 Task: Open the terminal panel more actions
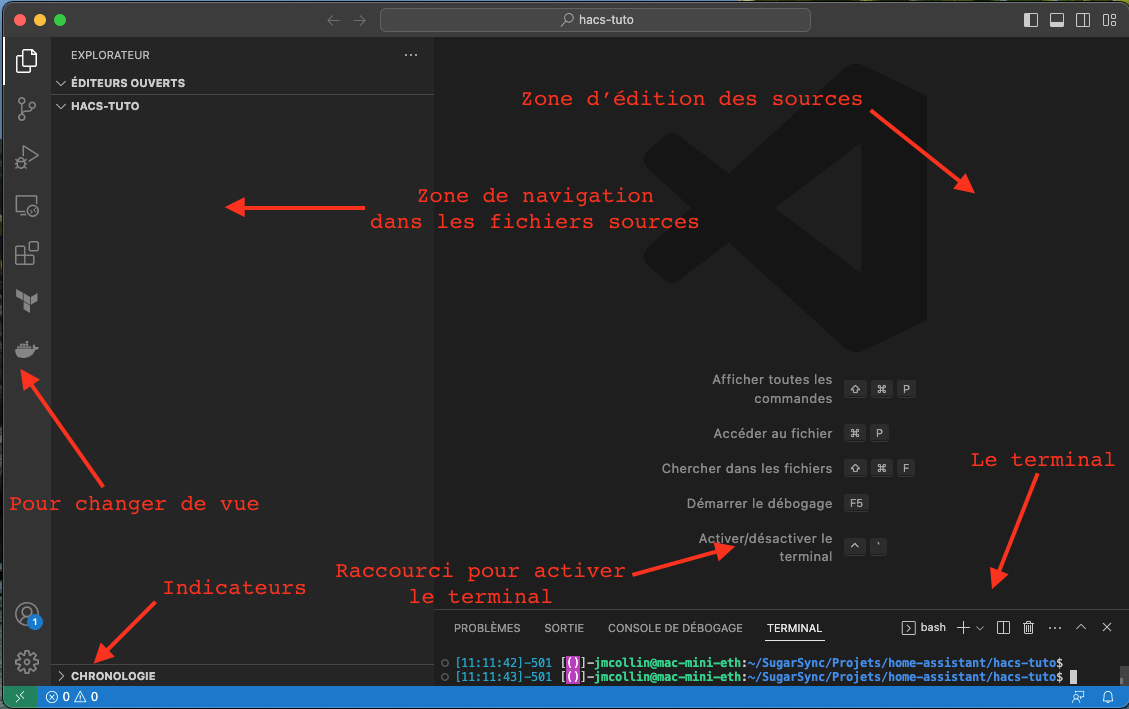click(x=1055, y=628)
